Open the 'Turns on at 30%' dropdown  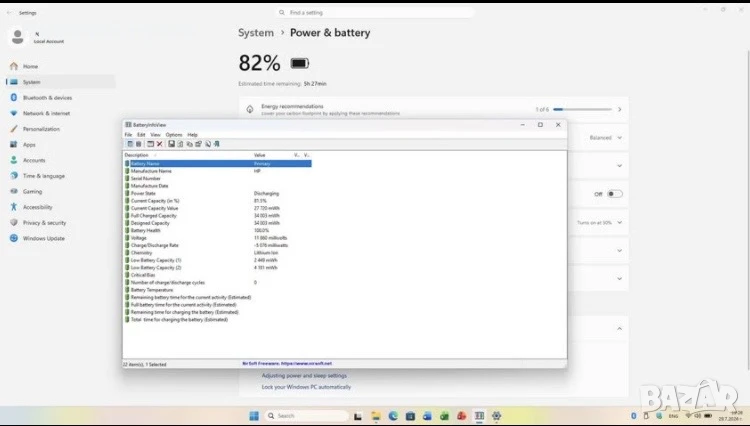pos(599,222)
